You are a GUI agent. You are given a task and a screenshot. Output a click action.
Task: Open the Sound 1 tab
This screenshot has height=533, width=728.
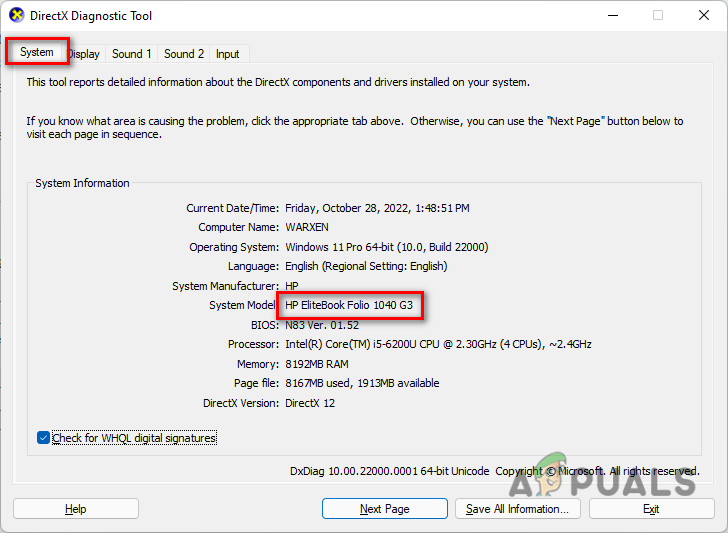pos(132,54)
